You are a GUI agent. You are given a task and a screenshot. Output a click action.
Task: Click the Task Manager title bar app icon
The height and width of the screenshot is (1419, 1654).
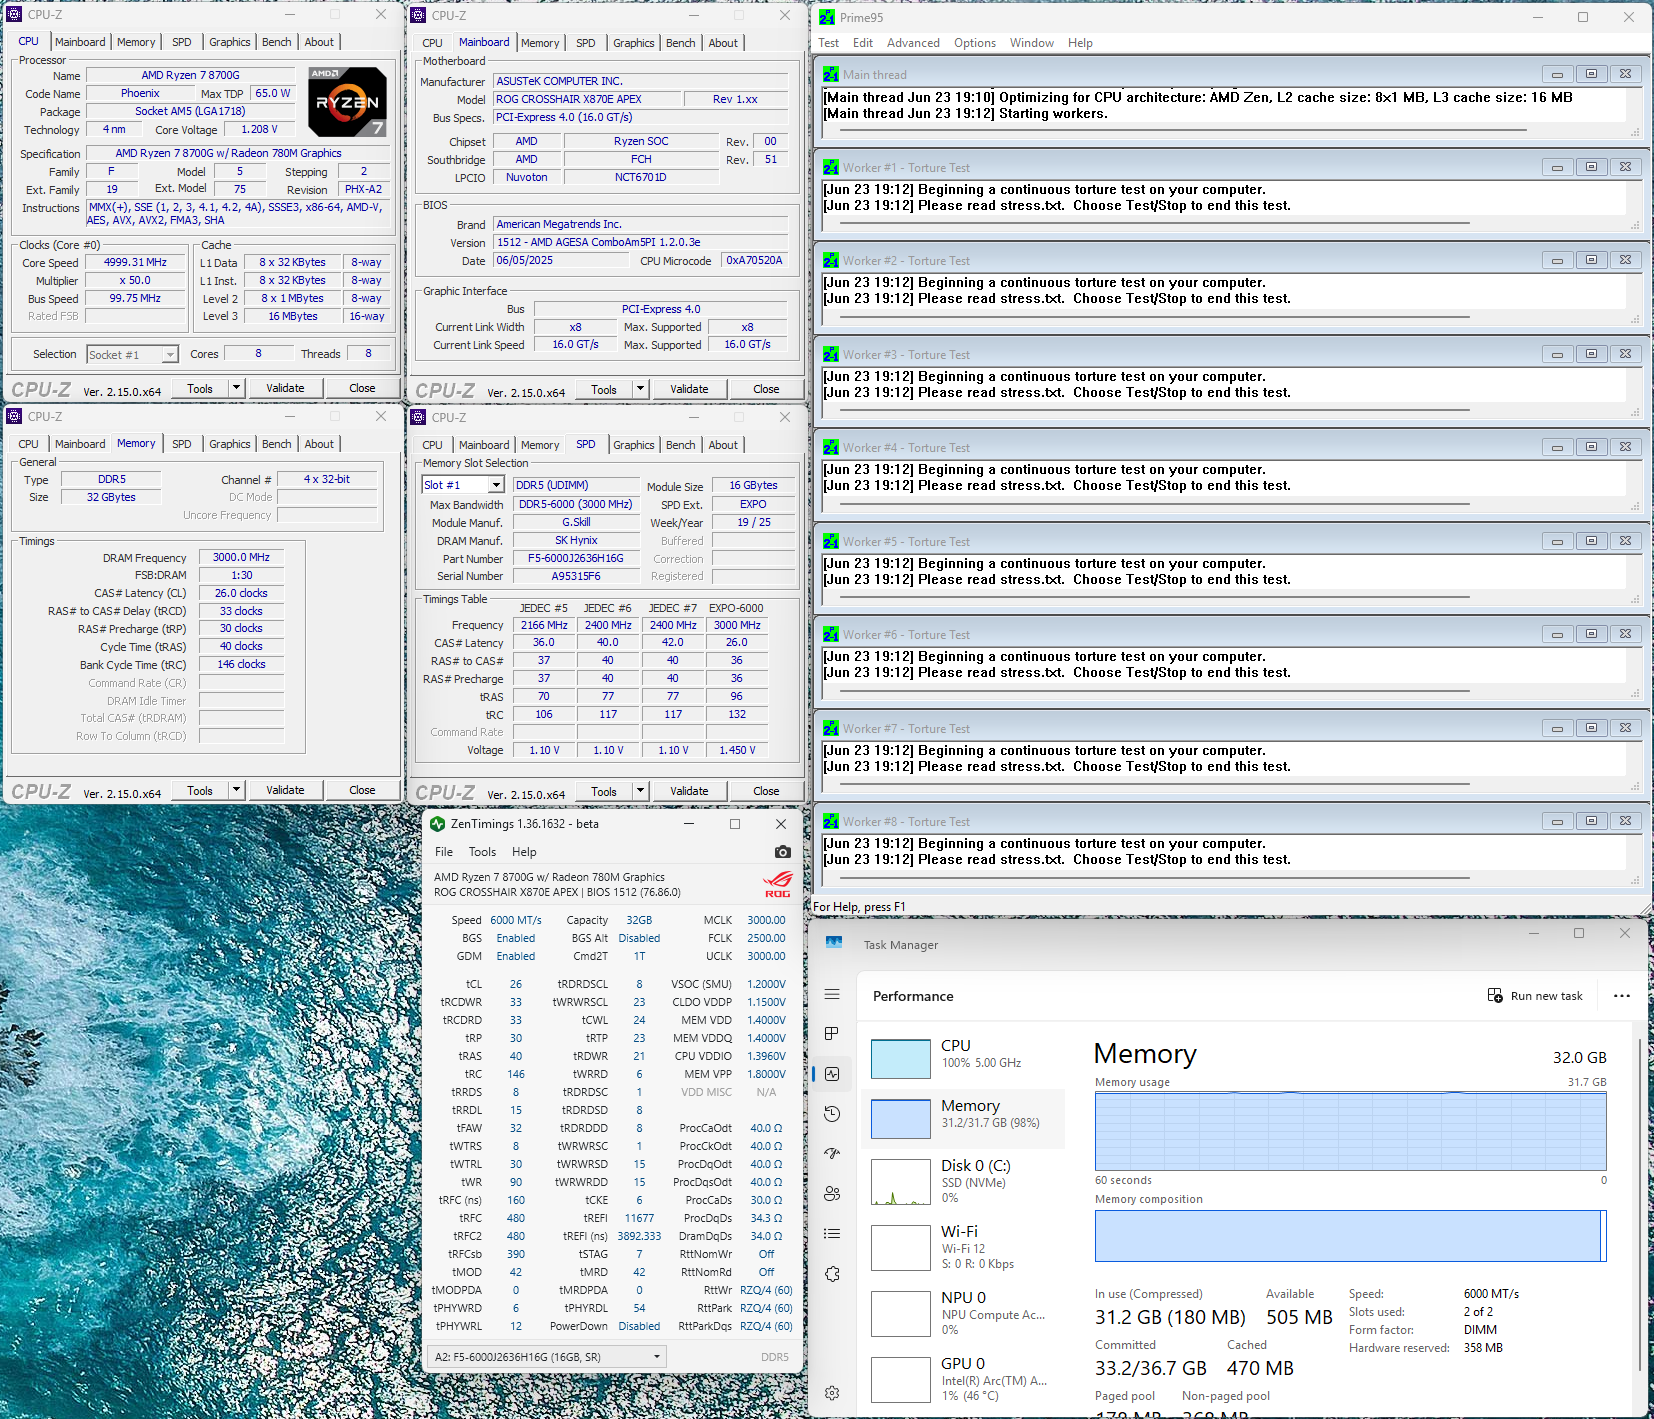(834, 943)
